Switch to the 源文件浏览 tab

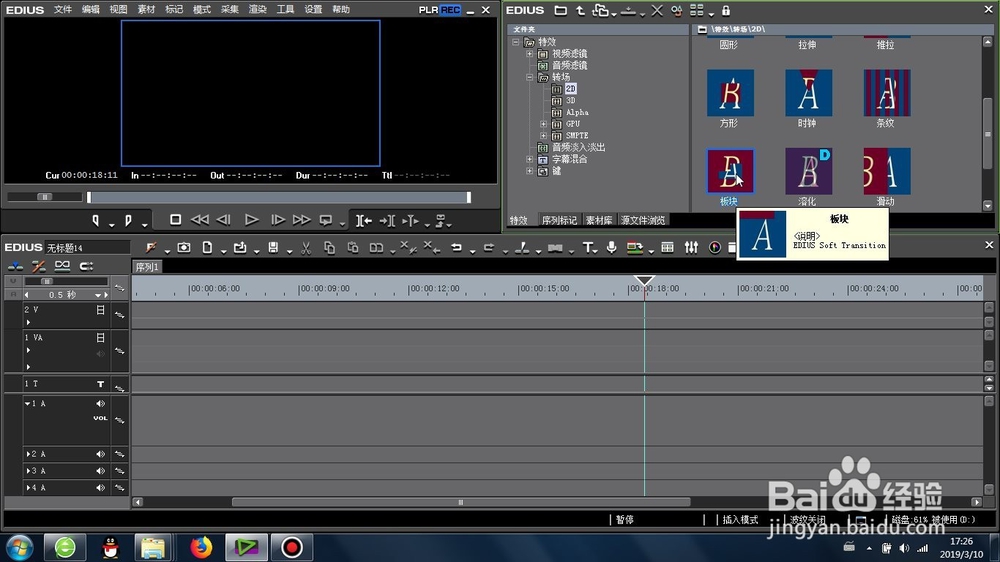[x=643, y=220]
